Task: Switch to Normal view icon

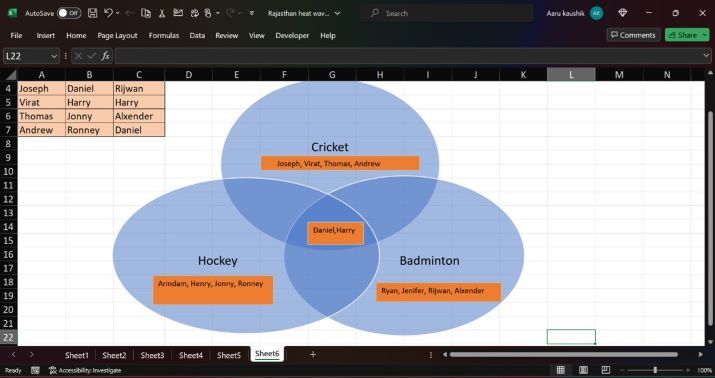Action: click(561, 370)
